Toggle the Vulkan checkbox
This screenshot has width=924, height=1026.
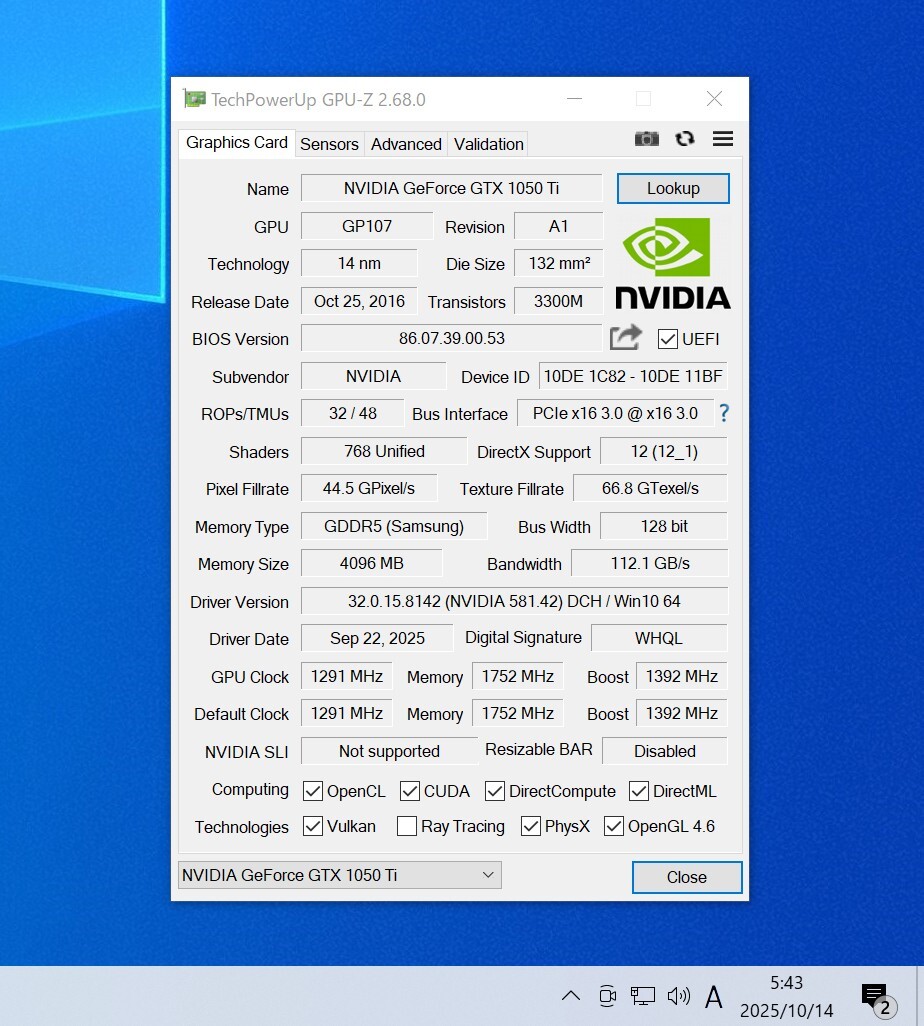[313, 826]
